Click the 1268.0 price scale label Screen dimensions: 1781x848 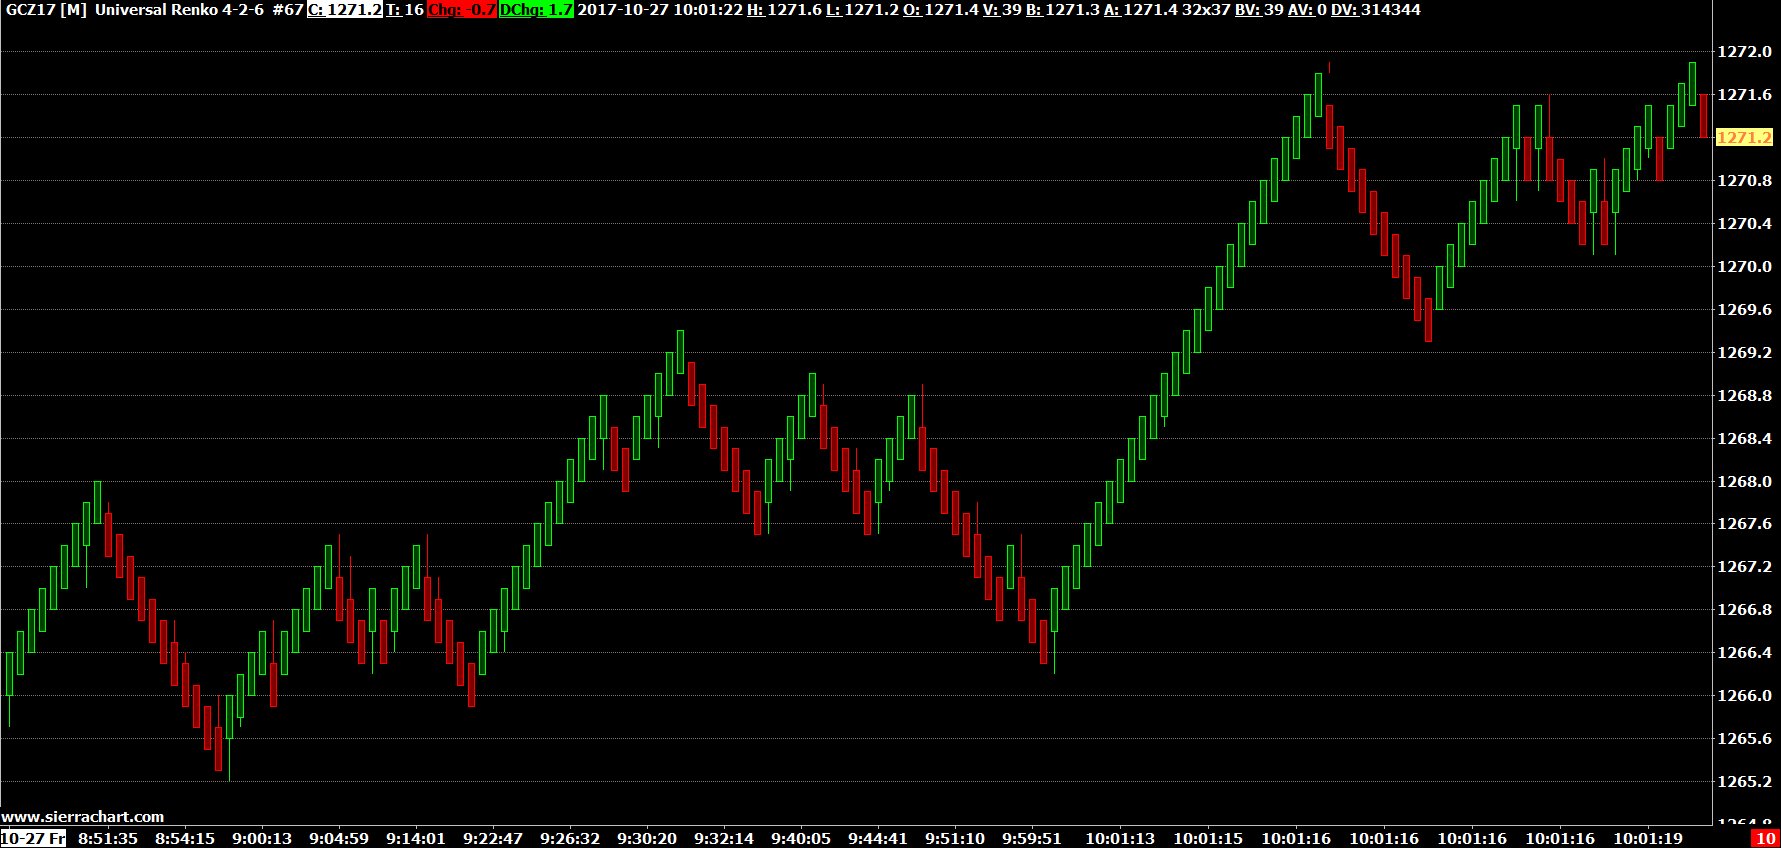[x=1744, y=482]
